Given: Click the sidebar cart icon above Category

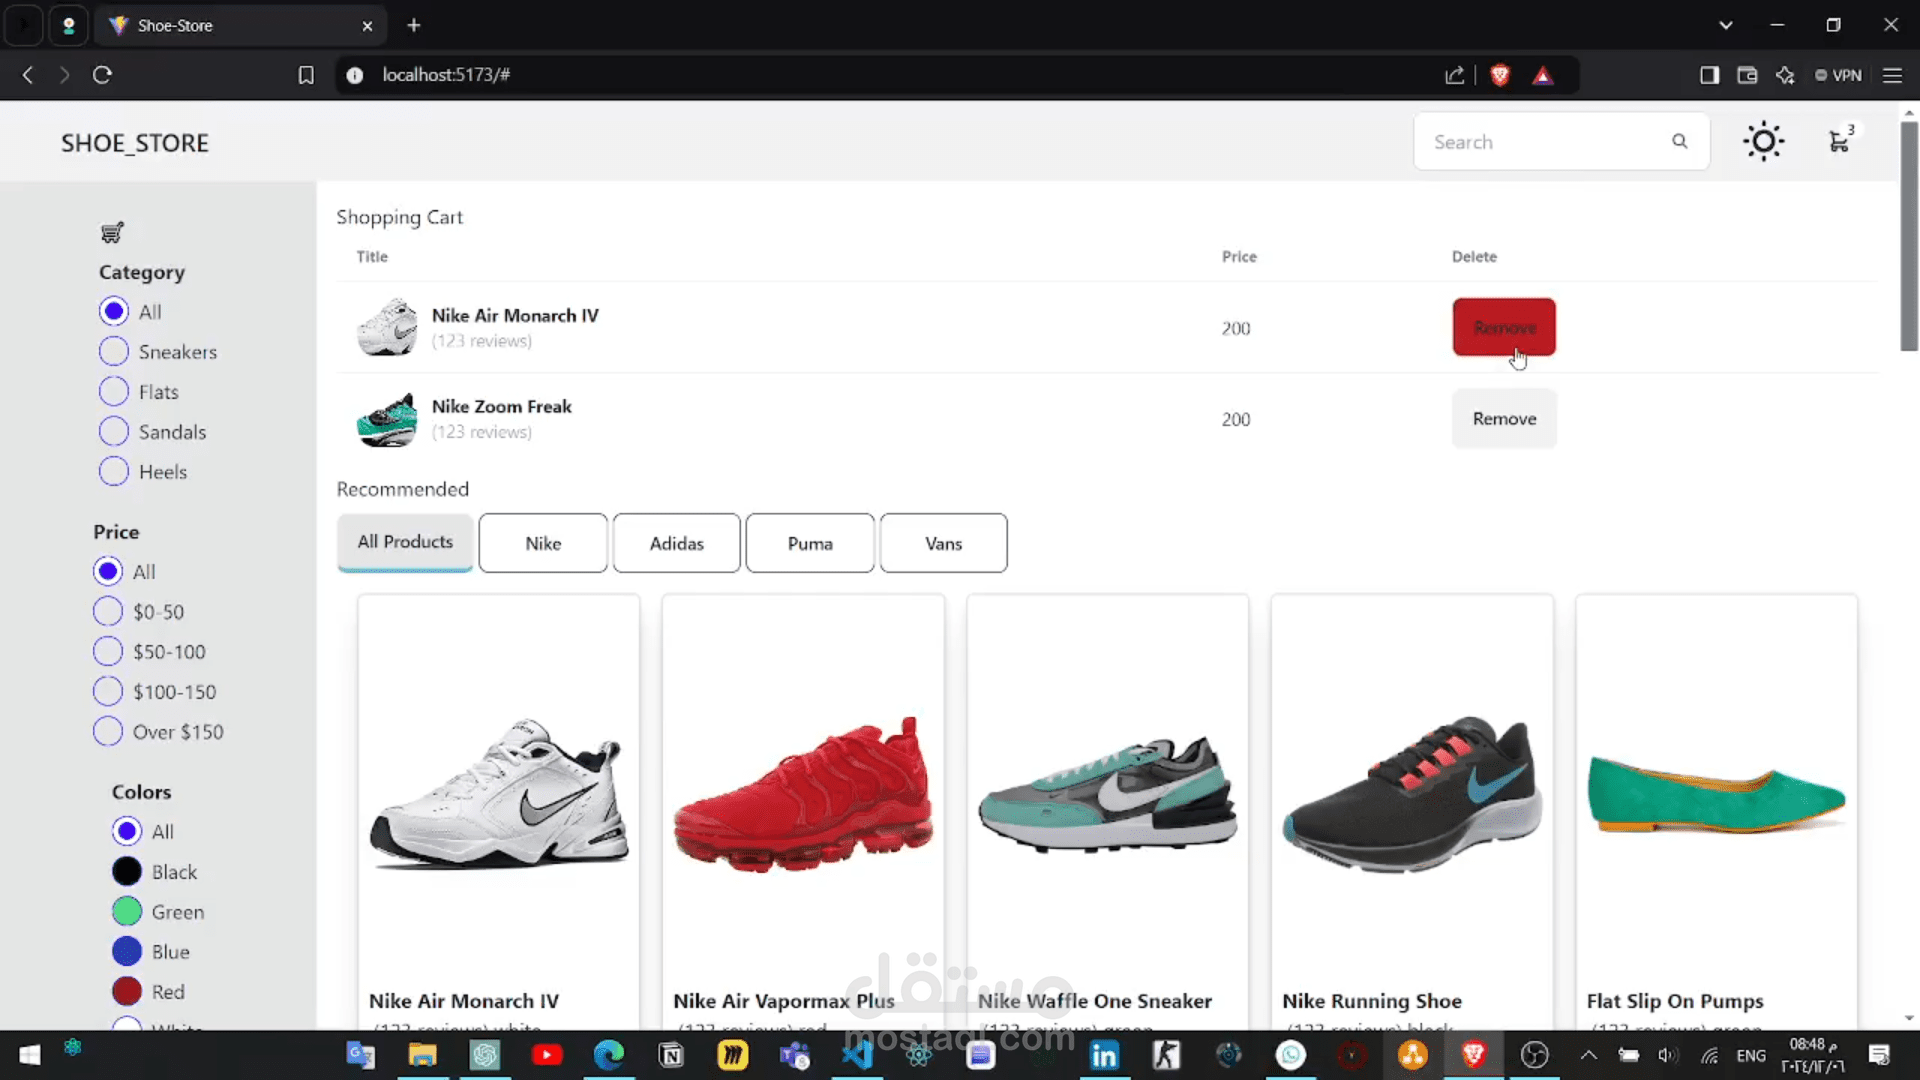Looking at the screenshot, I should (112, 233).
